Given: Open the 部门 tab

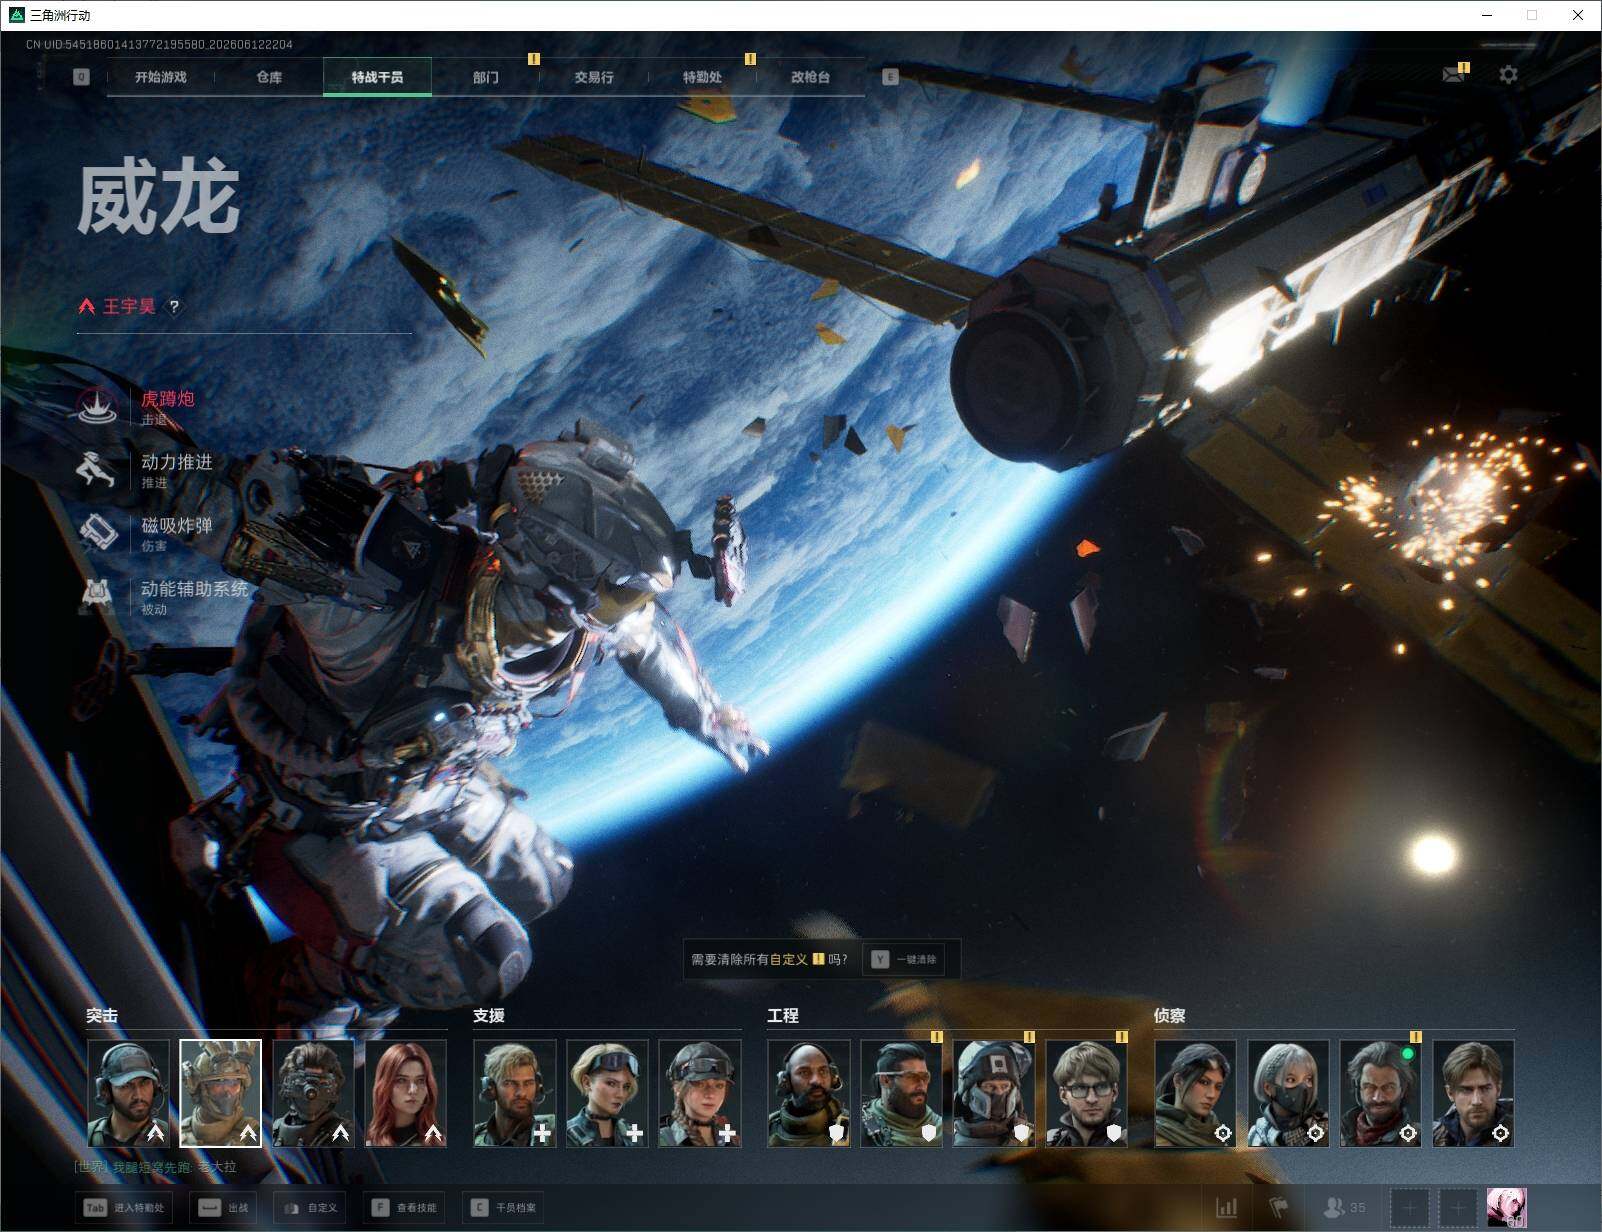Looking at the screenshot, I should coord(486,77).
